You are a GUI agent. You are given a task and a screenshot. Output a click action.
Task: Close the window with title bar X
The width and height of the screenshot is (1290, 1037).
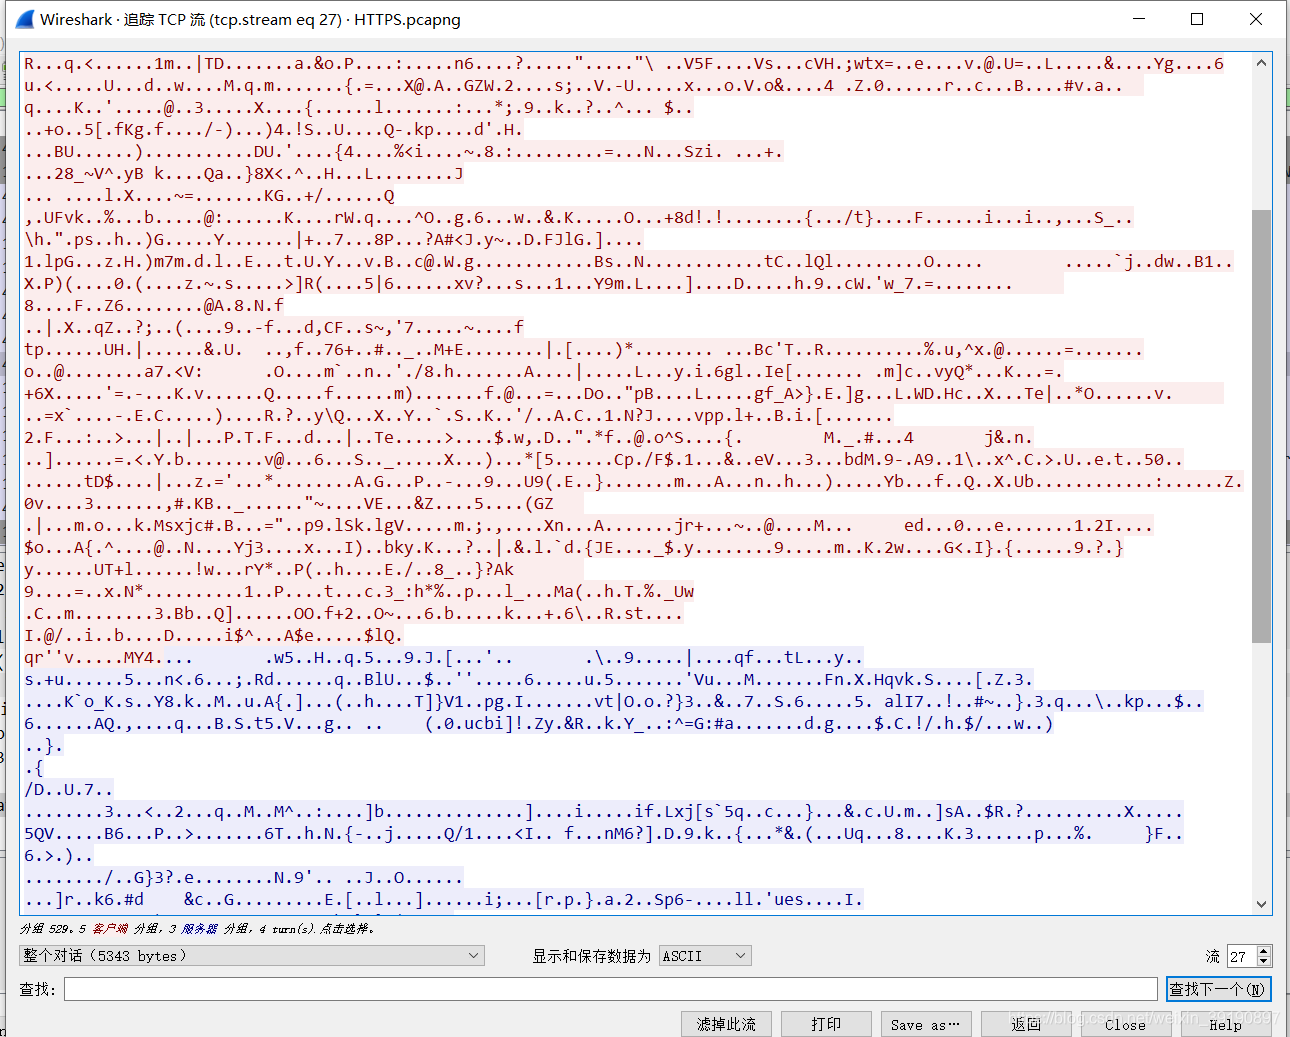pyautogui.click(x=1256, y=19)
